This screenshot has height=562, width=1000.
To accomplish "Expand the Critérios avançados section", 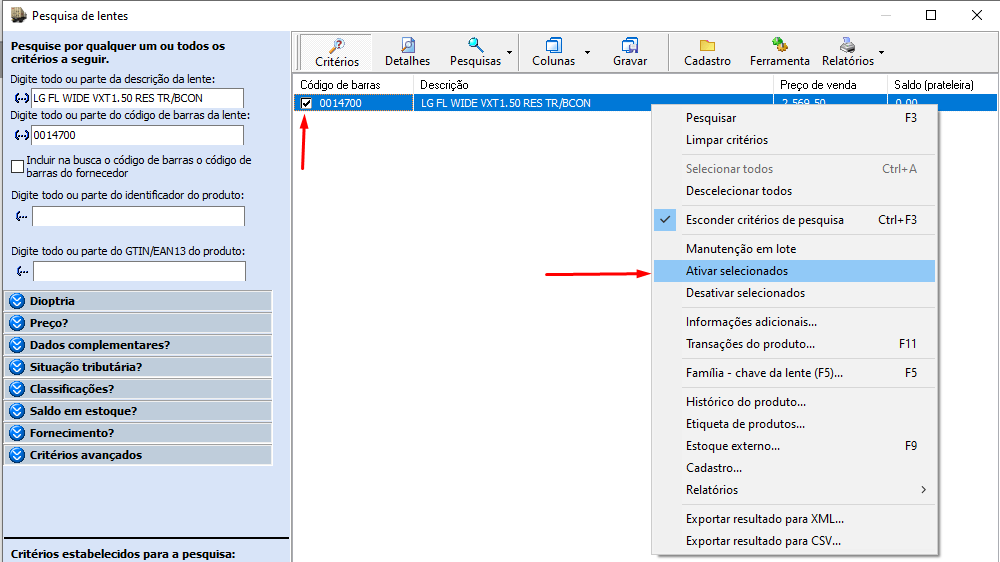I will [x=17, y=455].
